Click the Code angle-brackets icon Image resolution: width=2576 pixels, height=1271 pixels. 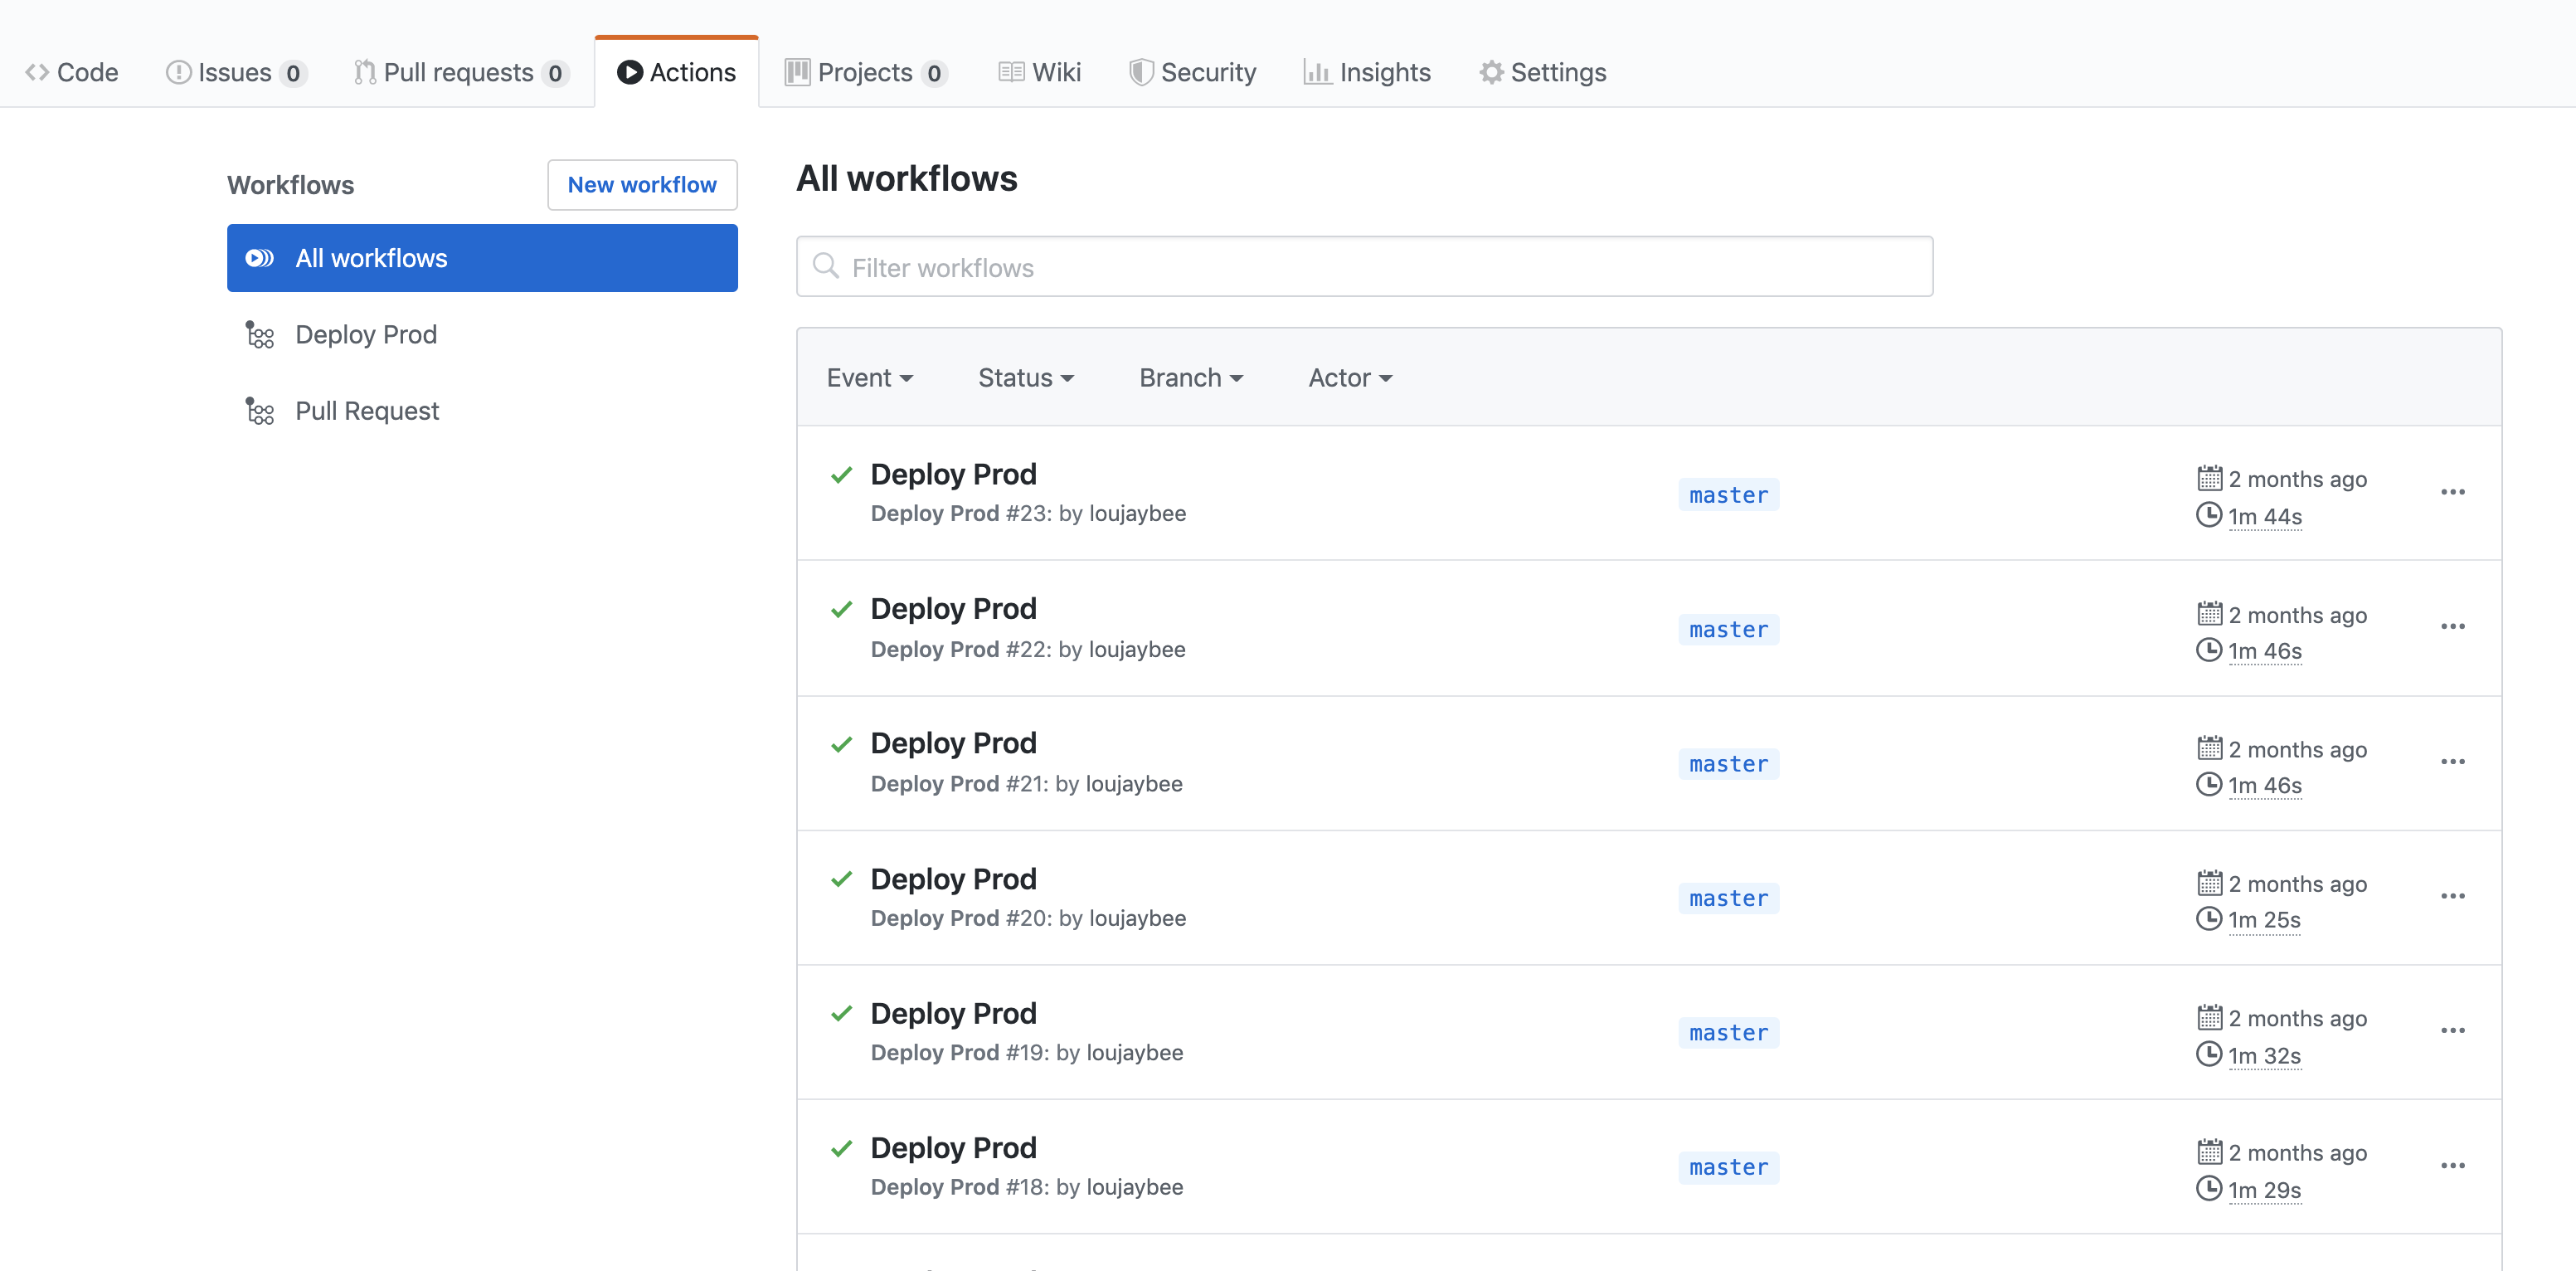coord(38,72)
